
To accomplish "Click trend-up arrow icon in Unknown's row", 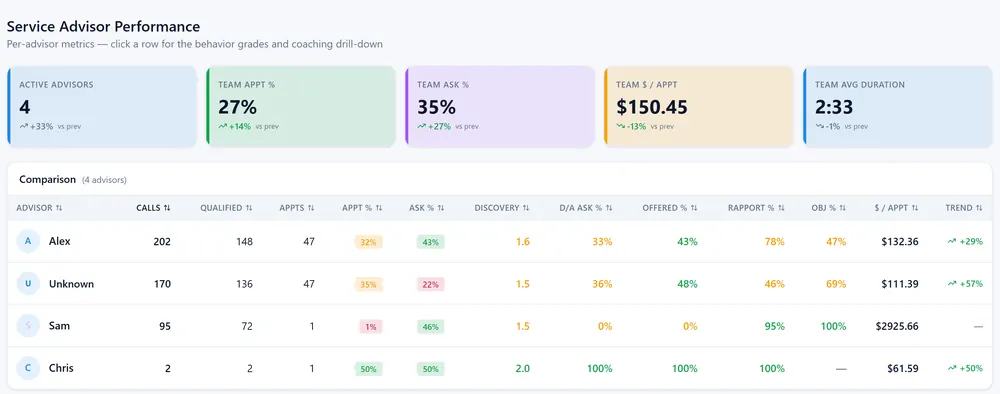I will coord(952,284).
